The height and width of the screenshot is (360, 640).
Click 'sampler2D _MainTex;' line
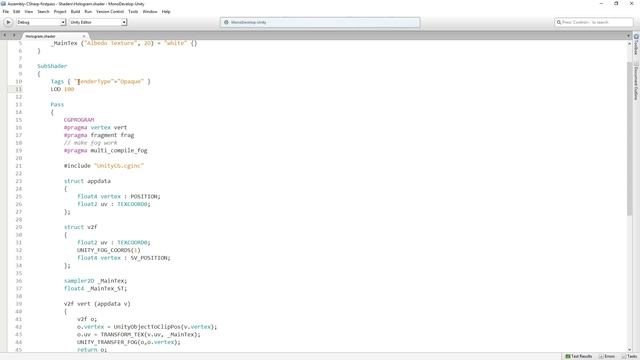click(95, 281)
